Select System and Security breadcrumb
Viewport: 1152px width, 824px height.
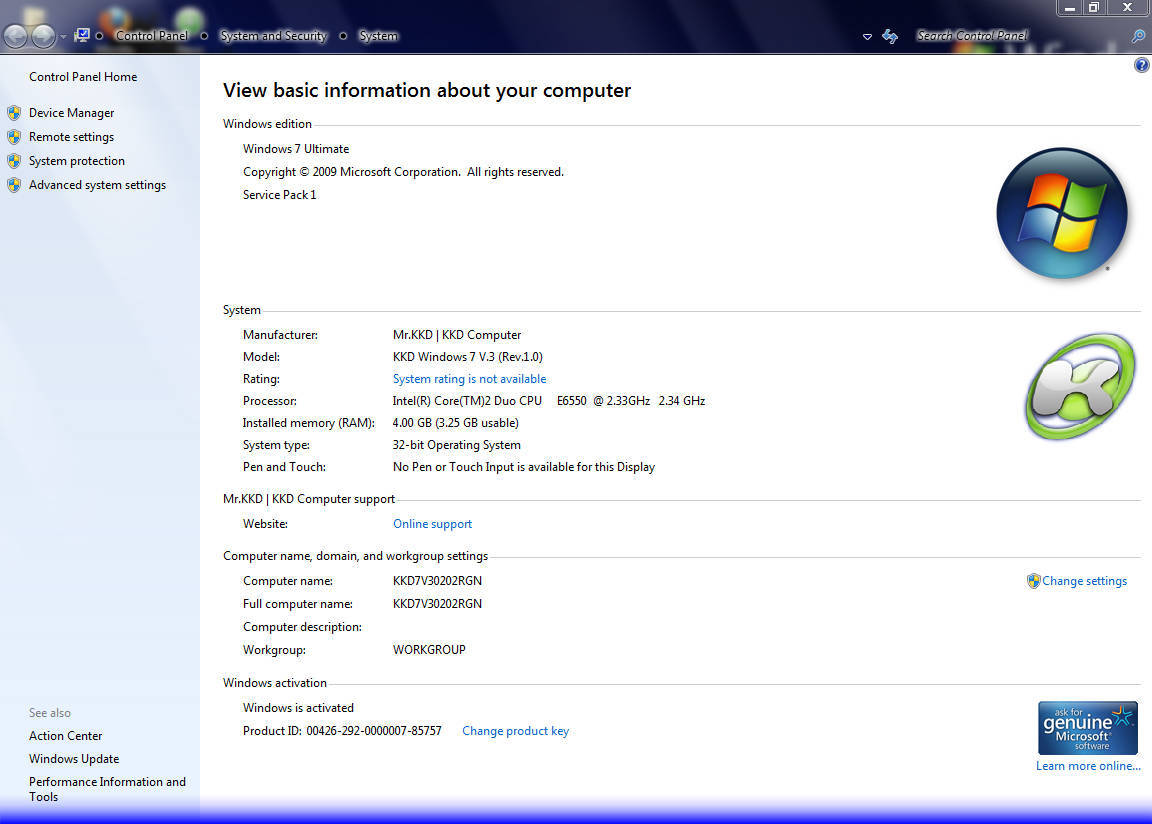(273, 35)
